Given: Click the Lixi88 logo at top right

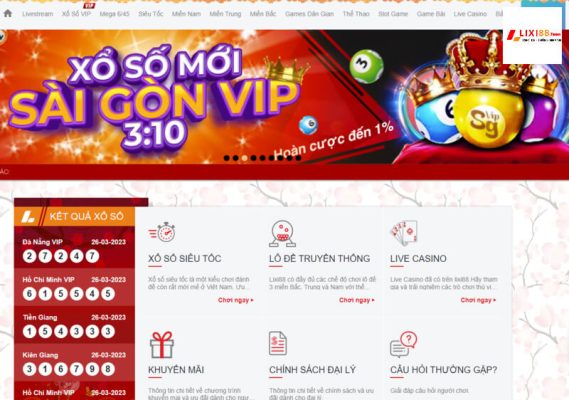Looking at the screenshot, I should (x=534, y=36).
